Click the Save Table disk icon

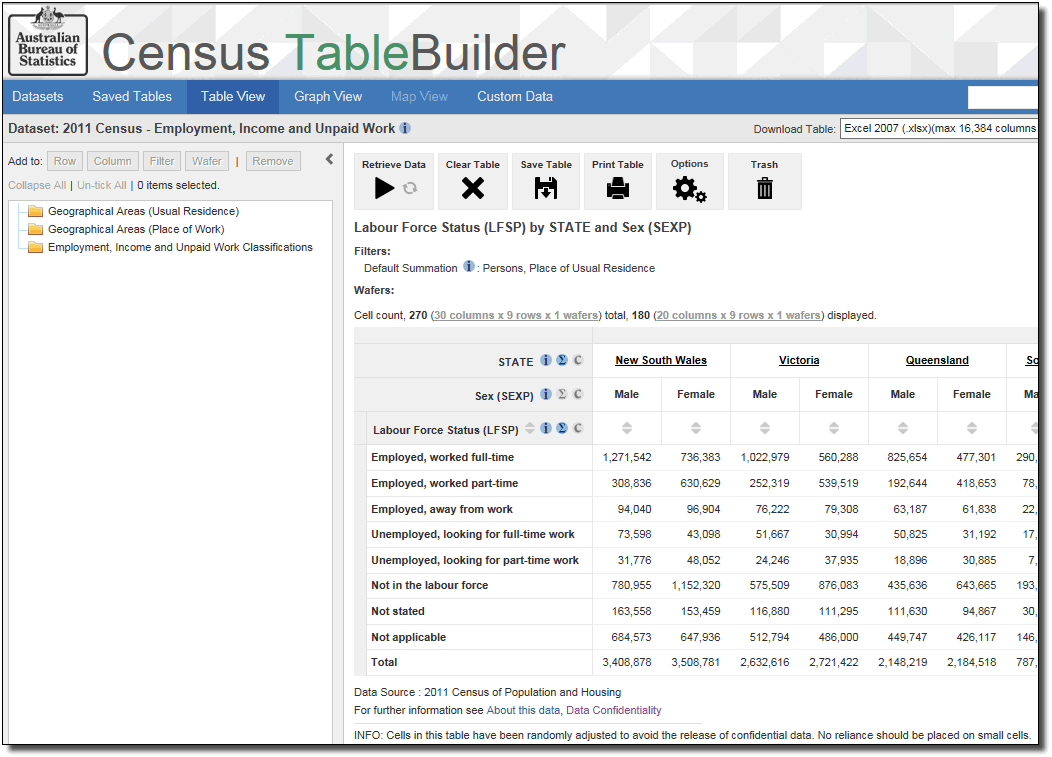546,188
